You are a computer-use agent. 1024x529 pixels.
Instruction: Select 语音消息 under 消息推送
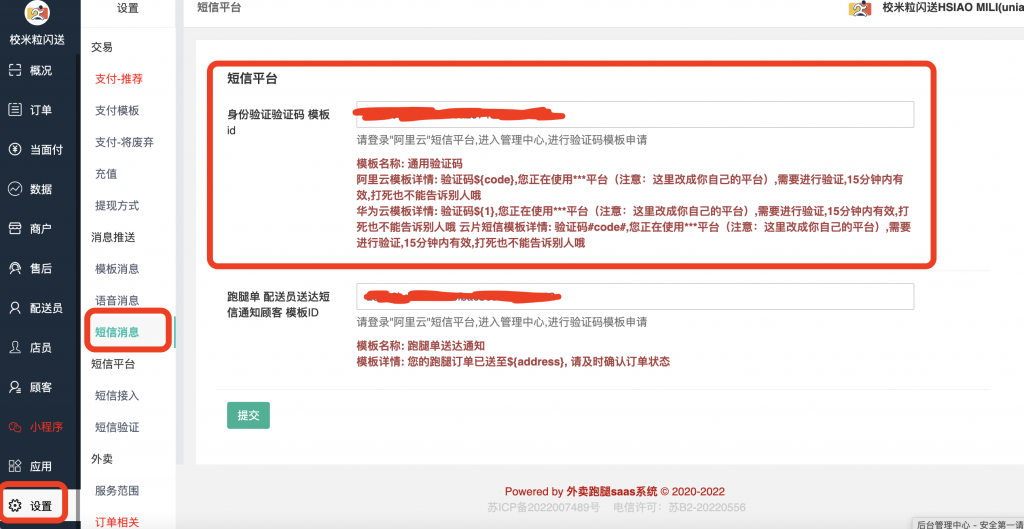tap(117, 300)
